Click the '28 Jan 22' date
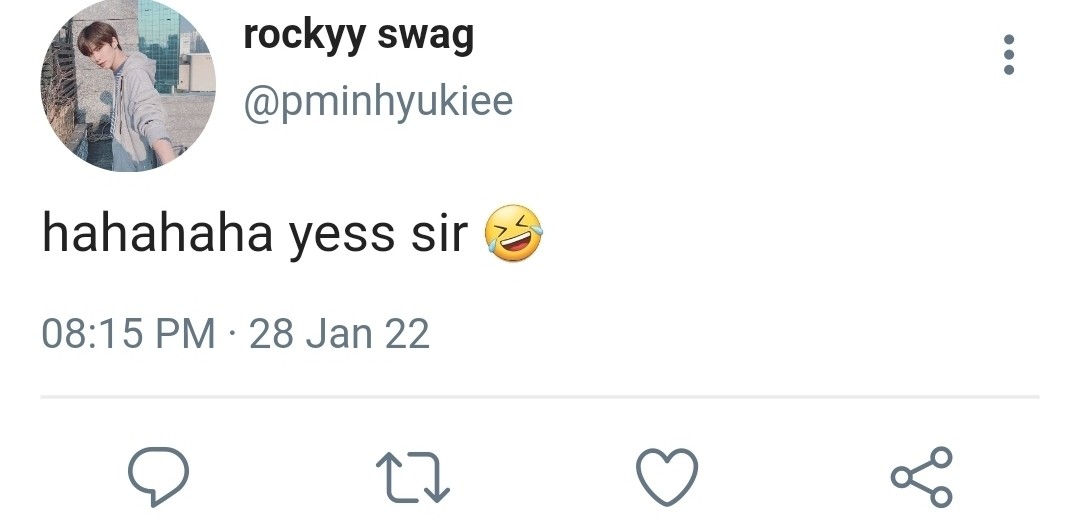Image resolution: width=1080 pixels, height=528 pixels. 339,333
